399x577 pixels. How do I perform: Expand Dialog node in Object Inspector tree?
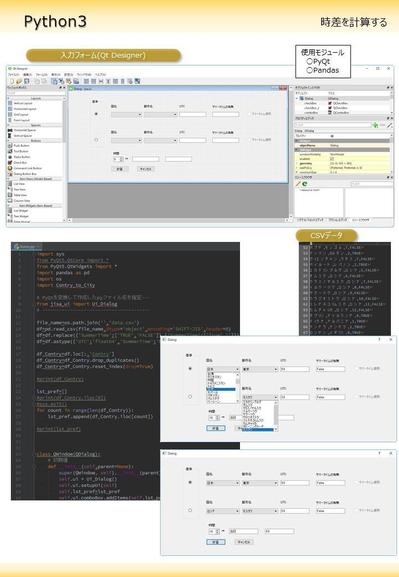pyautogui.click(x=298, y=99)
